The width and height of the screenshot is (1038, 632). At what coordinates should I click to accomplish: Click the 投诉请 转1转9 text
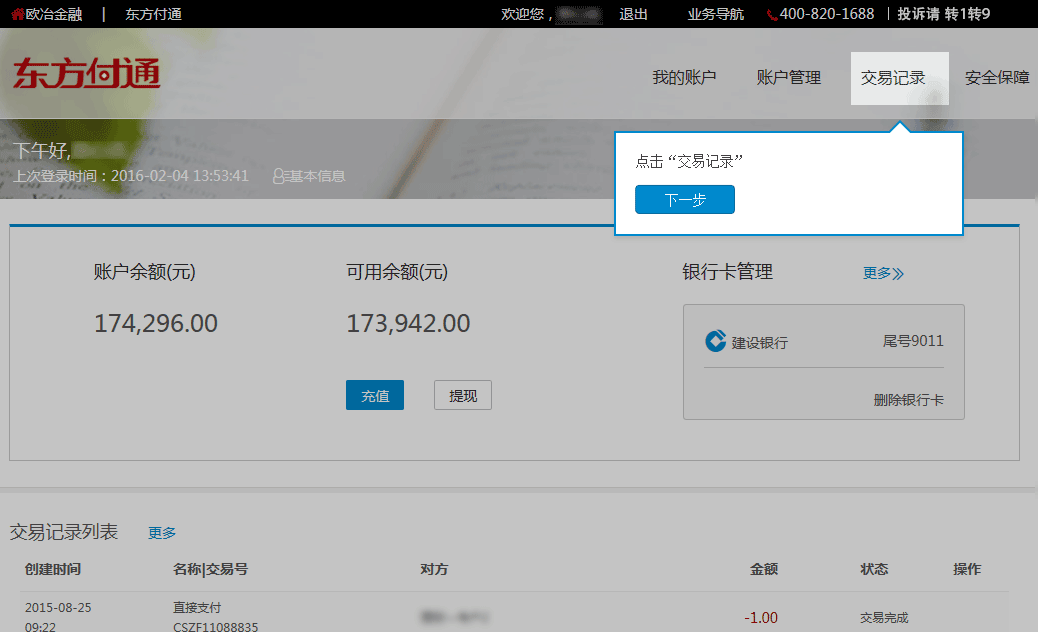(943, 14)
